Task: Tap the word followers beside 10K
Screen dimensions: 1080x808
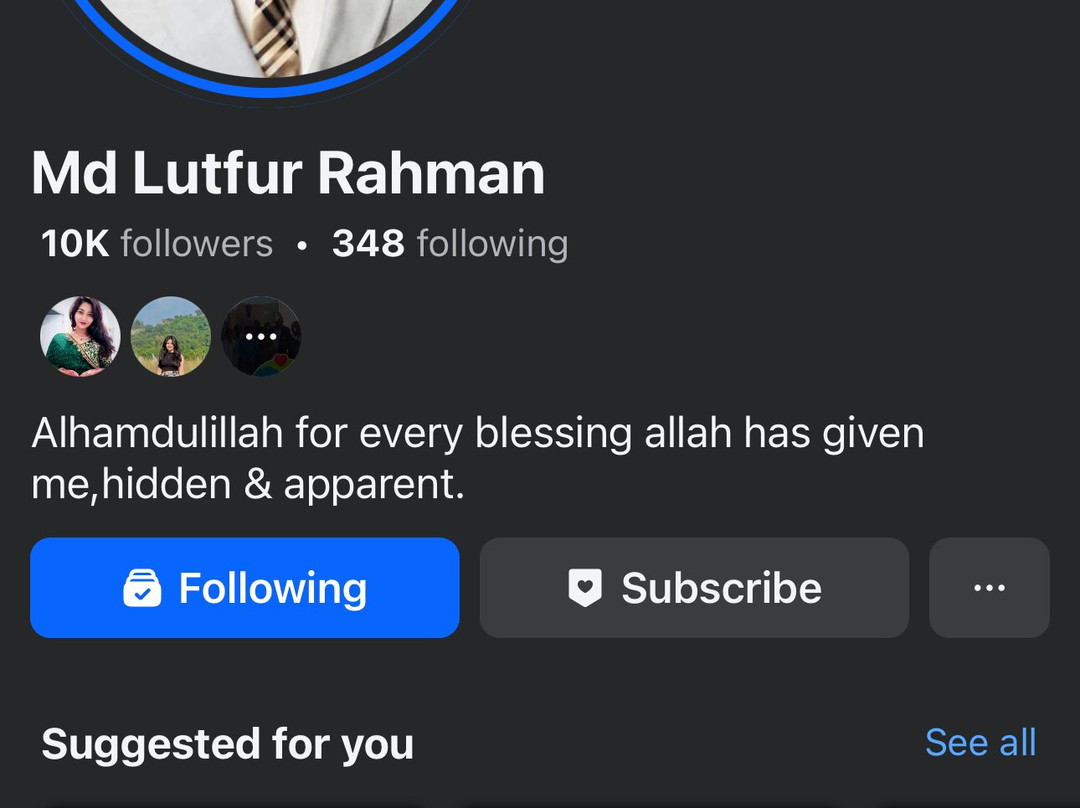Action: click(197, 243)
